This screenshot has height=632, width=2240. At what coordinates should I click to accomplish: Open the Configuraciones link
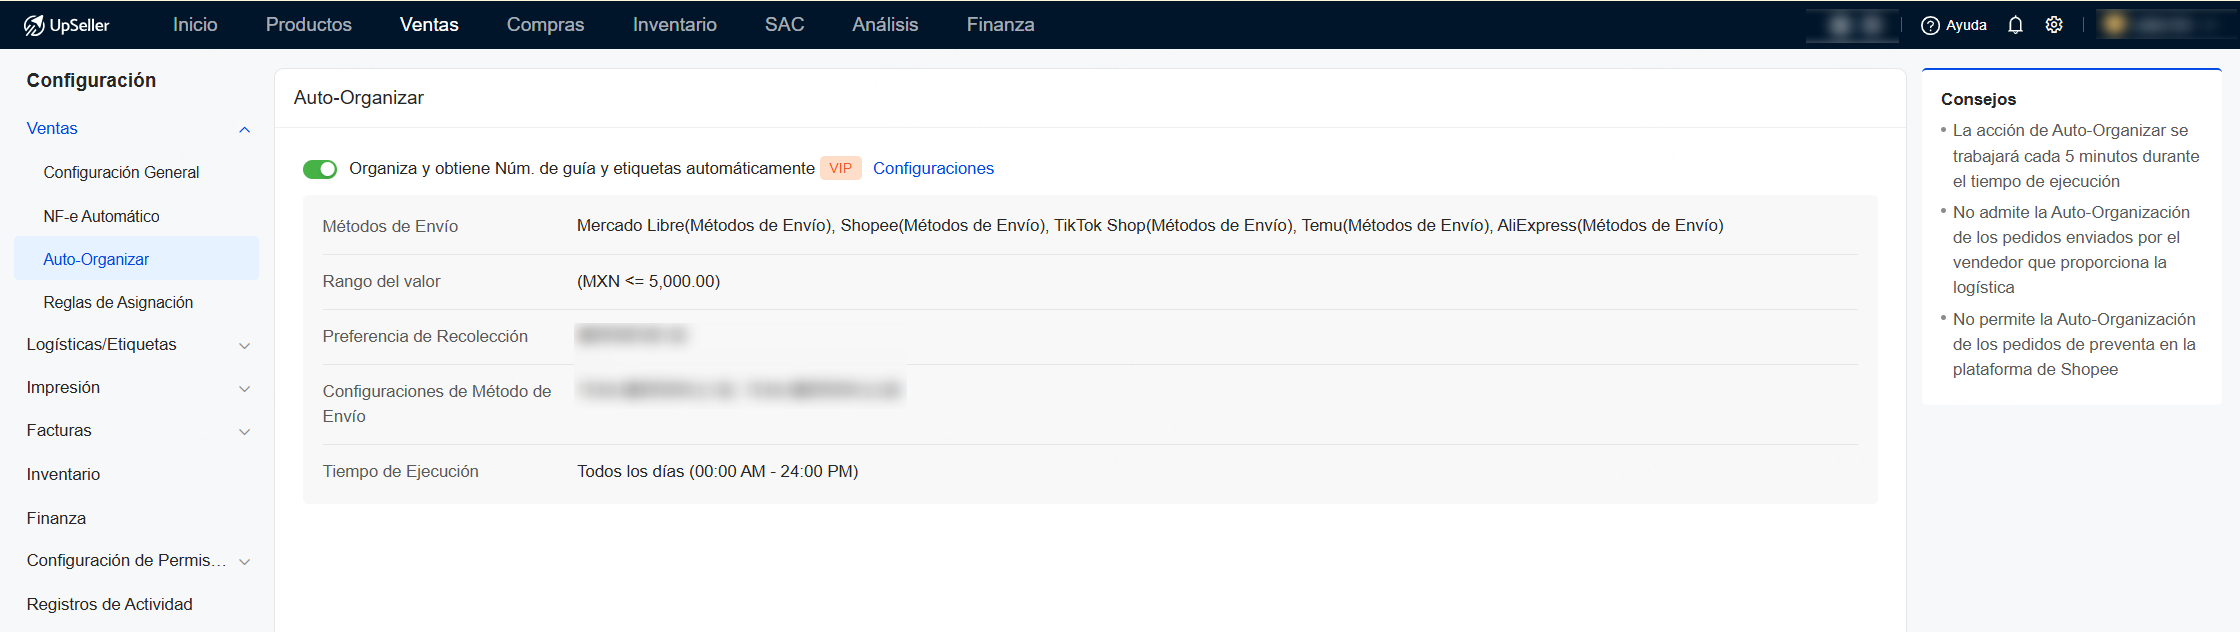[x=933, y=168]
